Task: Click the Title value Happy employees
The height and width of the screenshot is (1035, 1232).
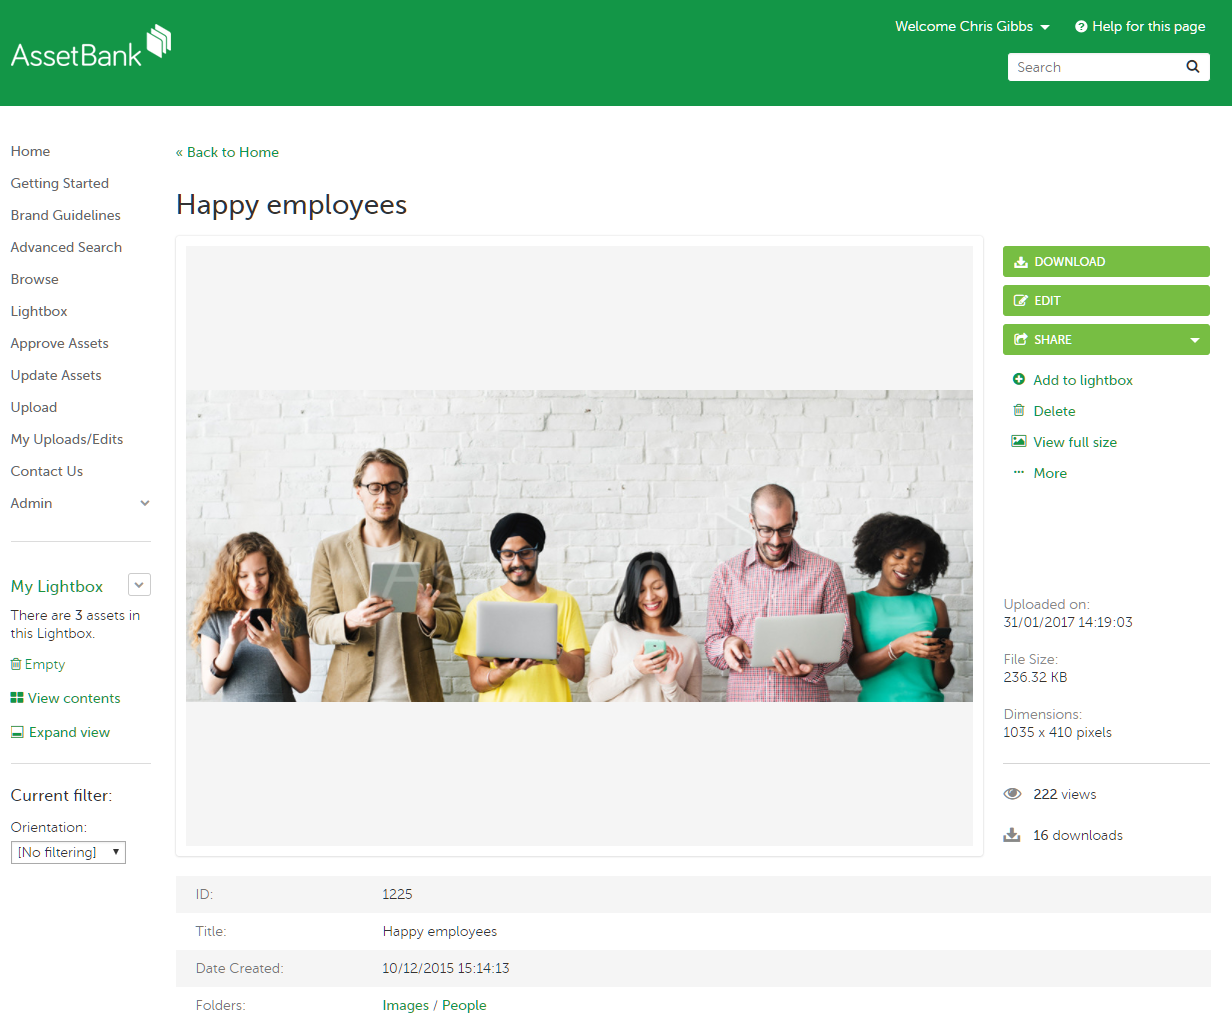Action: tap(440, 931)
